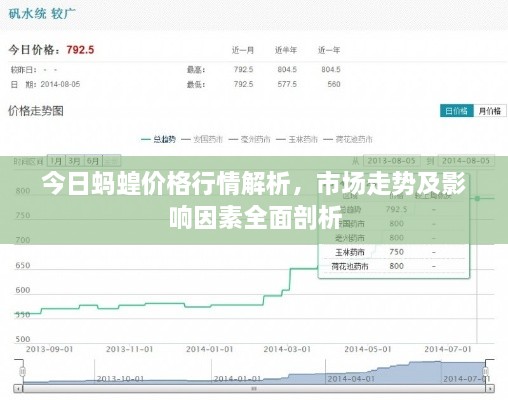Select the 1月 time range button
The height and width of the screenshot is (400, 508).
[x=56, y=161]
